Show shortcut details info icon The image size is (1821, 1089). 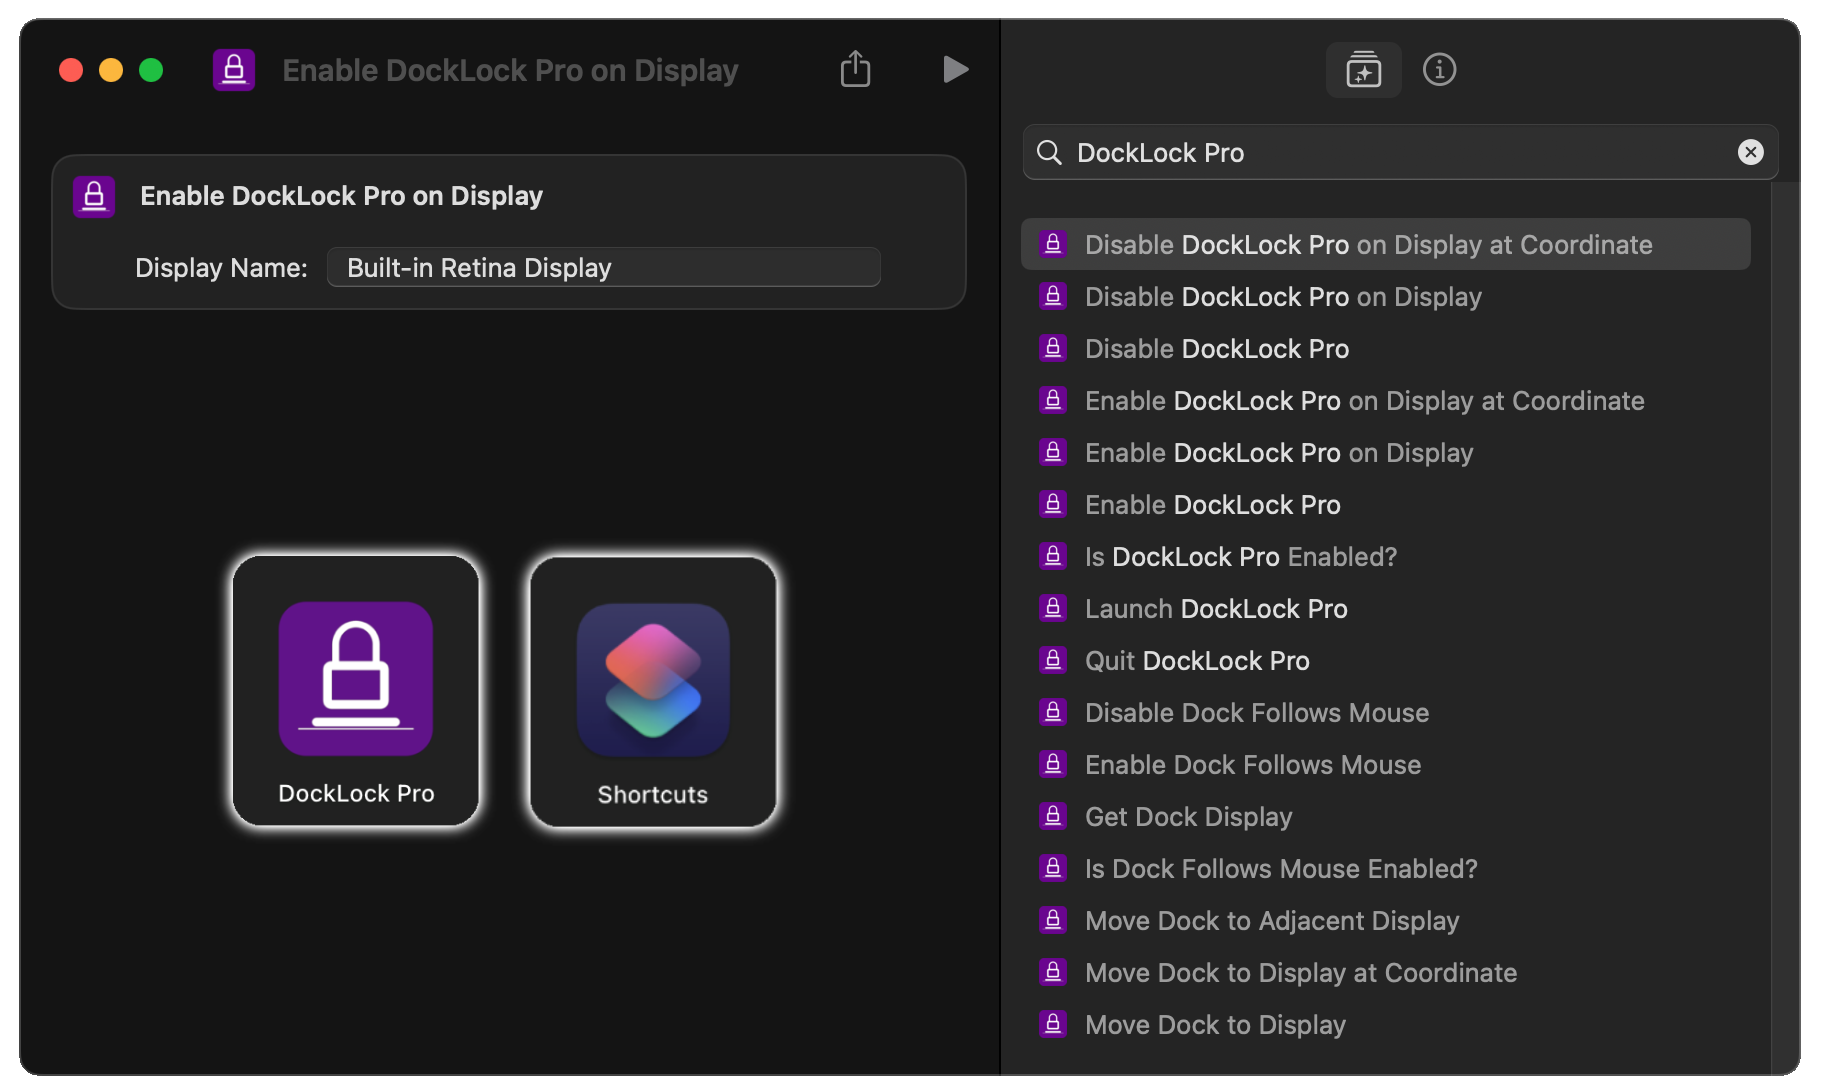(x=1439, y=70)
